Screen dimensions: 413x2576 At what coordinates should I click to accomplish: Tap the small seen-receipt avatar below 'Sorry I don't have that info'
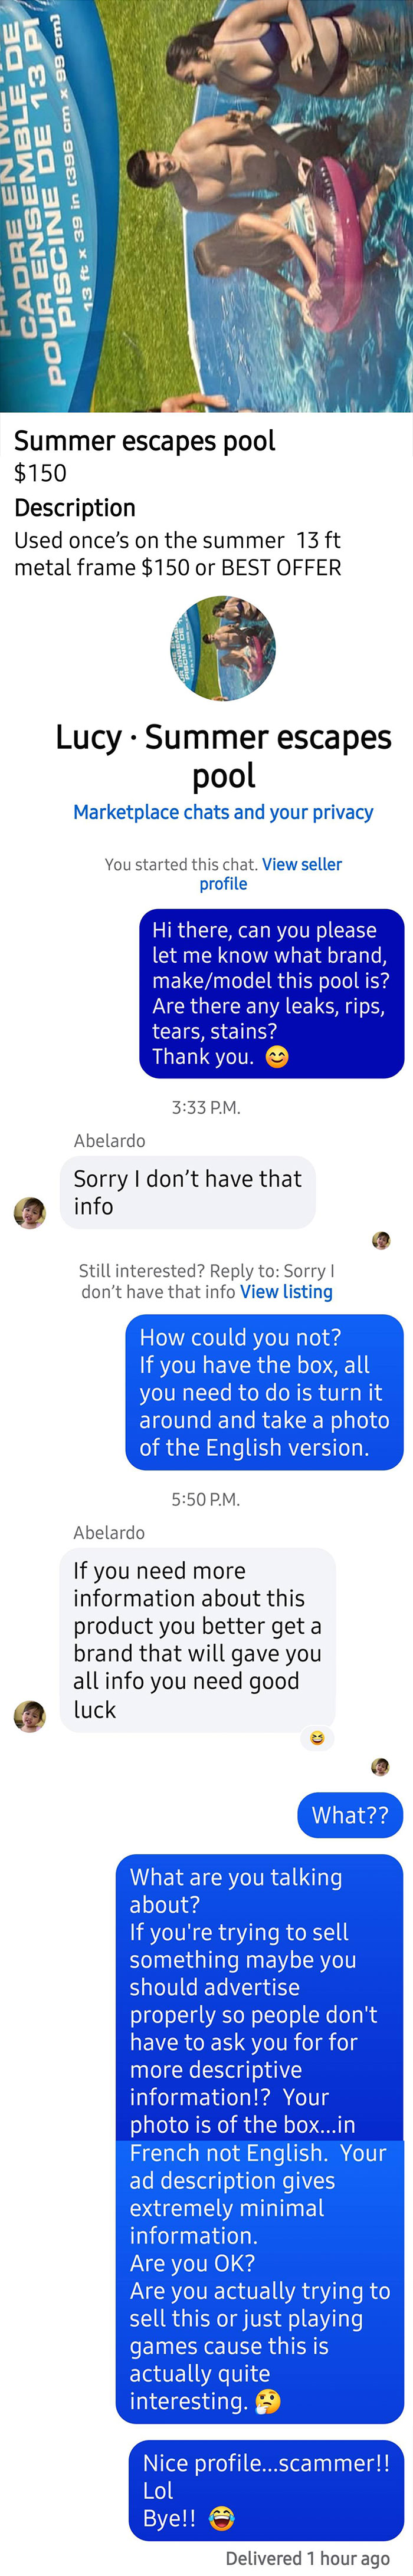(381, 1241)
